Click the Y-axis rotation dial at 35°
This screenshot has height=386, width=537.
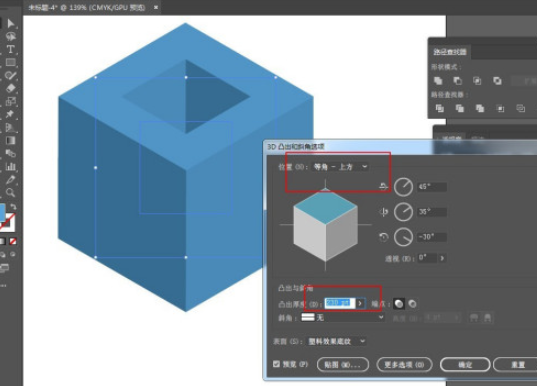pyautogui.click(x=403, y=212)
